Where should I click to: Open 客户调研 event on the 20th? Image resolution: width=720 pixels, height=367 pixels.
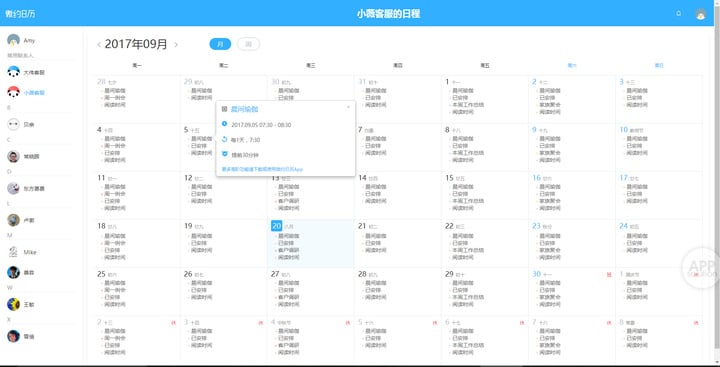(x=288, y=250)
